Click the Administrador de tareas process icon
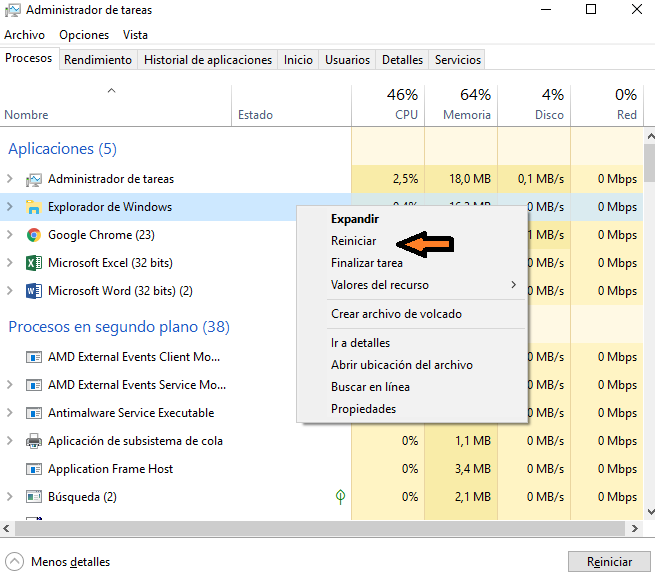 point(33,180)
